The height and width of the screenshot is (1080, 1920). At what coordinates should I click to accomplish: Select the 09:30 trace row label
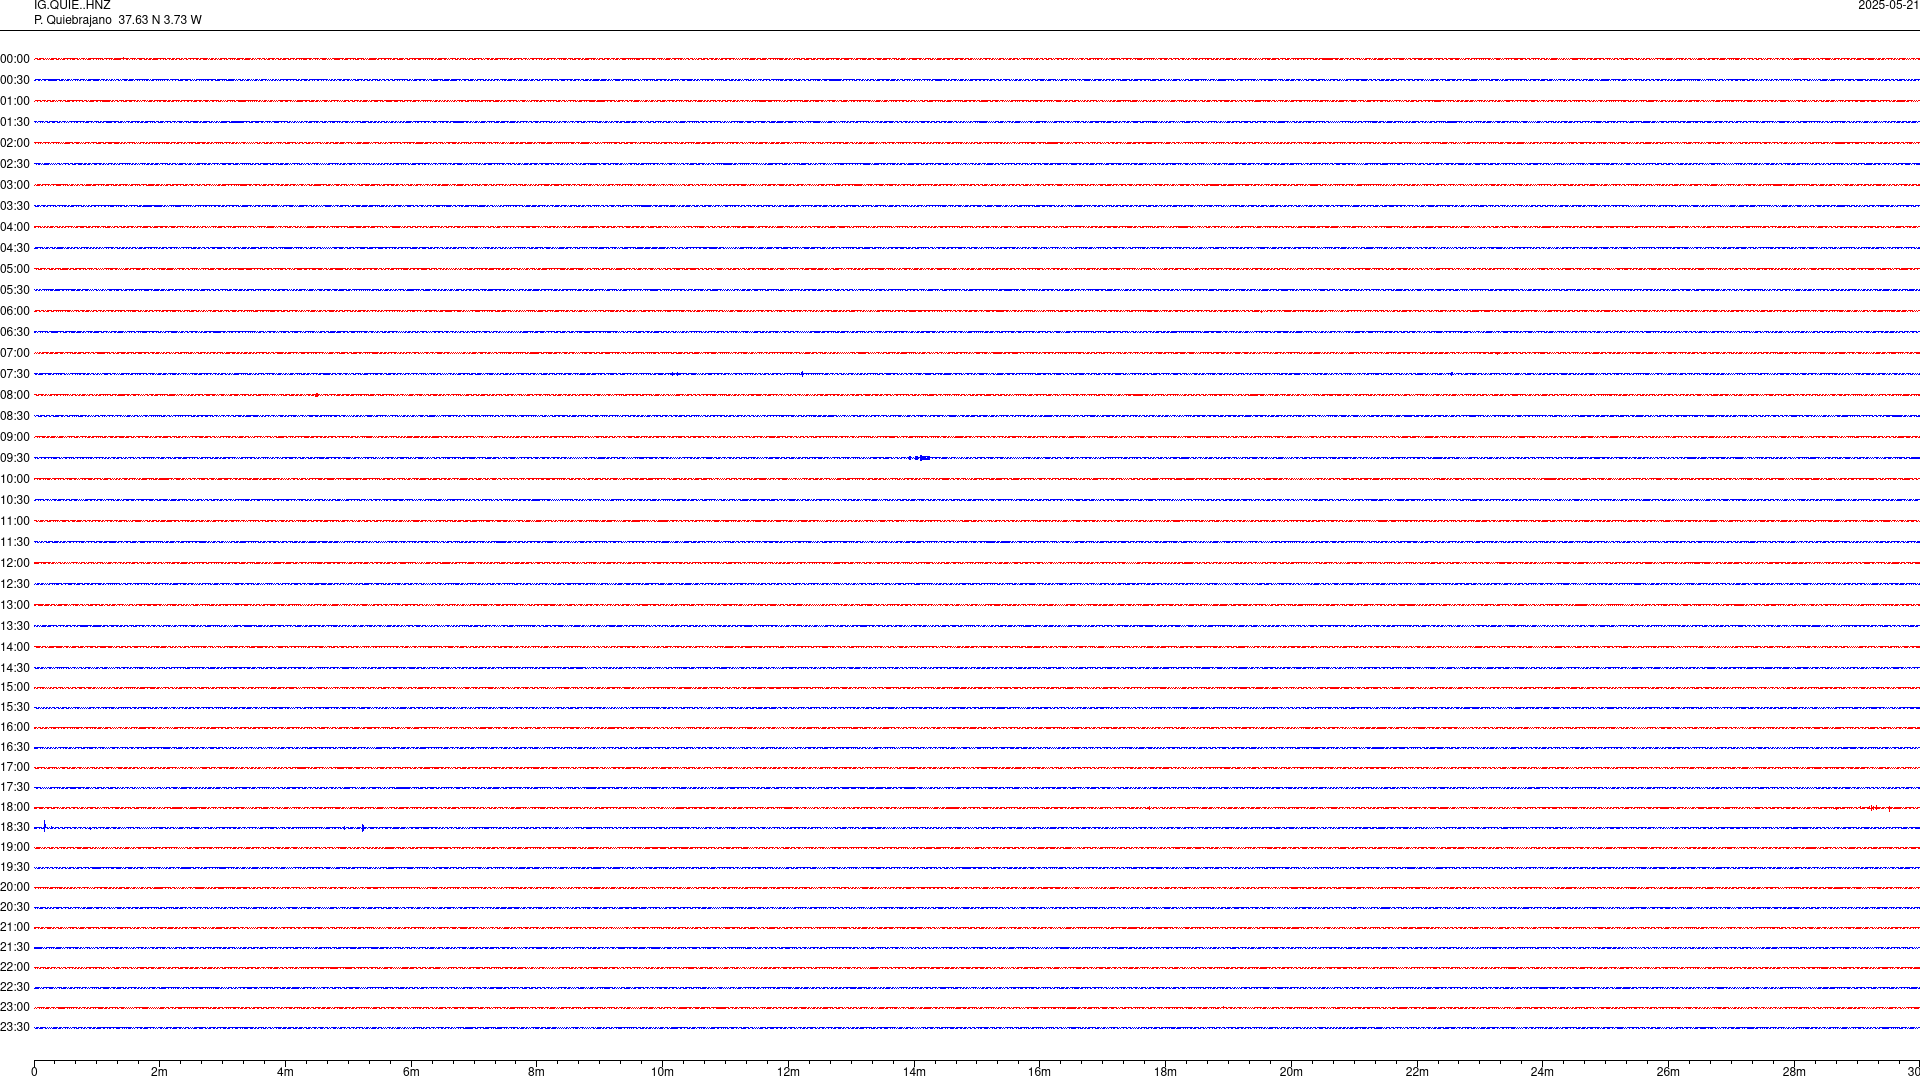click(x=15, y=458)
